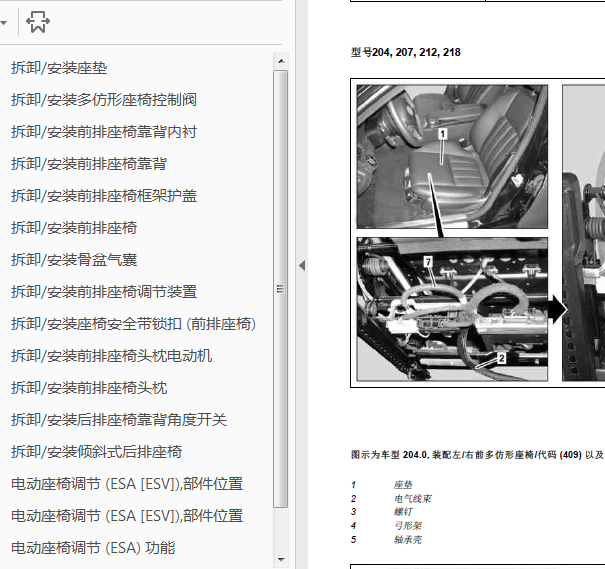Jump to 电动座椅调节 (ESA) 功能 bookmark
Screen dimensions: 605x569
92,548
